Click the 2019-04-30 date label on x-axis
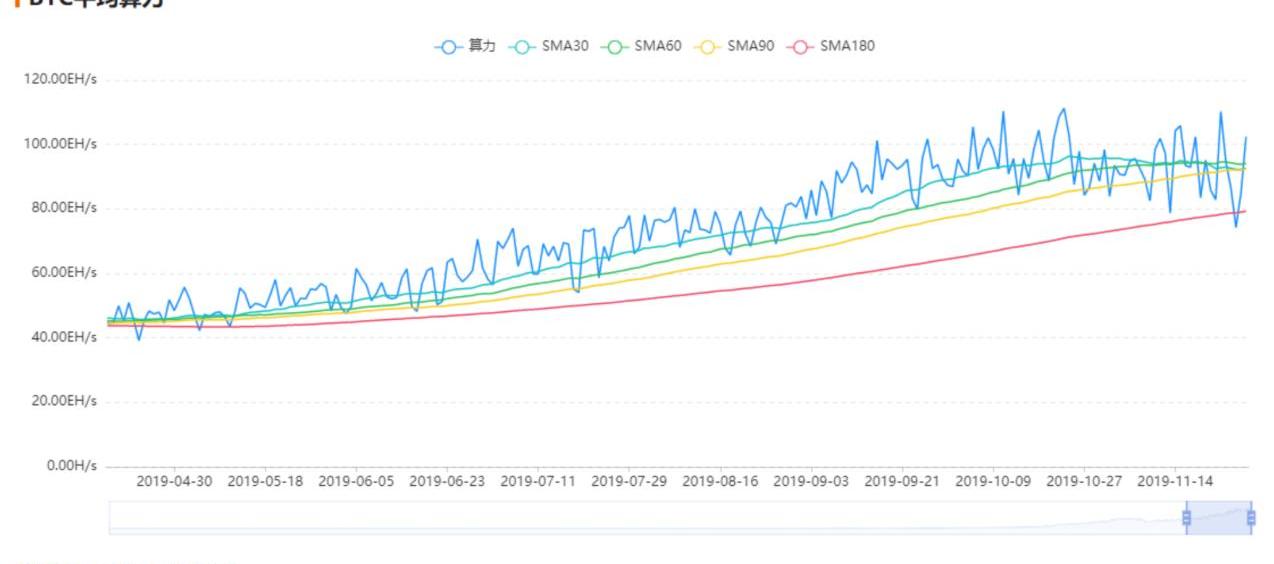This screenshot has width=1274, height=564. (174, 481)
